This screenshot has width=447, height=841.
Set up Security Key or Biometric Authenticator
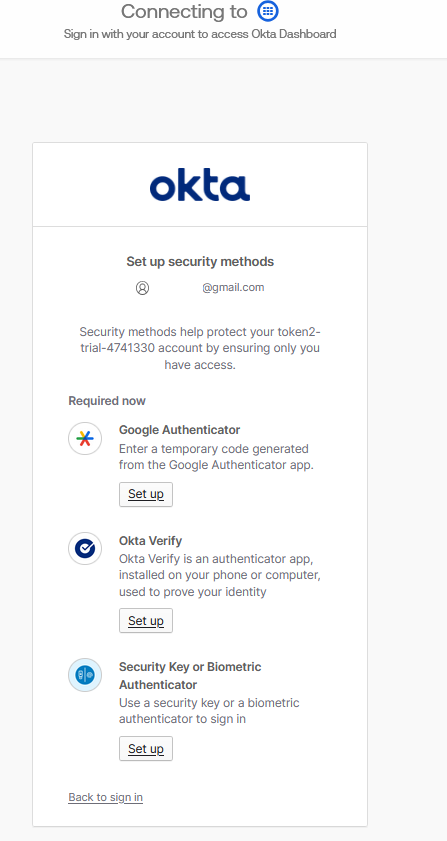pyautogui.click(x=146, y=748)
